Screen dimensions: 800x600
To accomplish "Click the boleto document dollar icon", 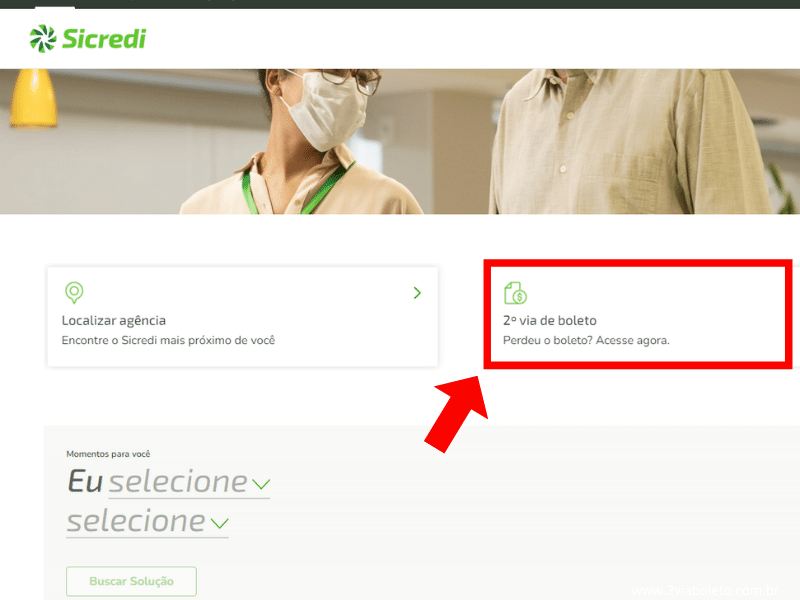I will pos(515,293).
